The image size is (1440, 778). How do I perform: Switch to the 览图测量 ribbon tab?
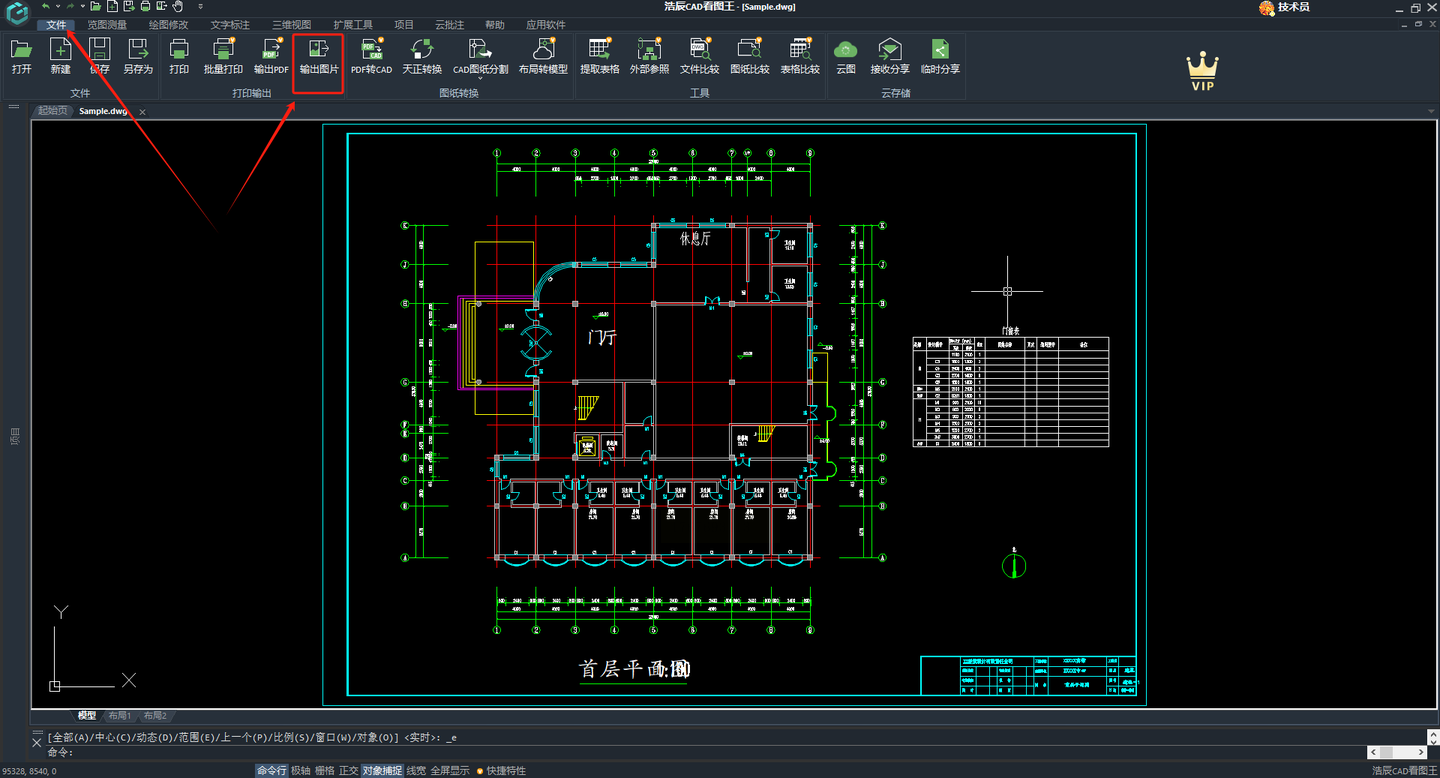coord(107,25)
